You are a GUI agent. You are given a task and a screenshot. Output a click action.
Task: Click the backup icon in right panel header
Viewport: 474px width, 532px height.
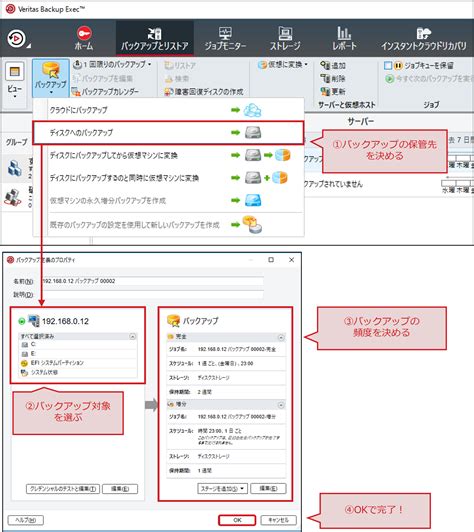pos(173,321)
